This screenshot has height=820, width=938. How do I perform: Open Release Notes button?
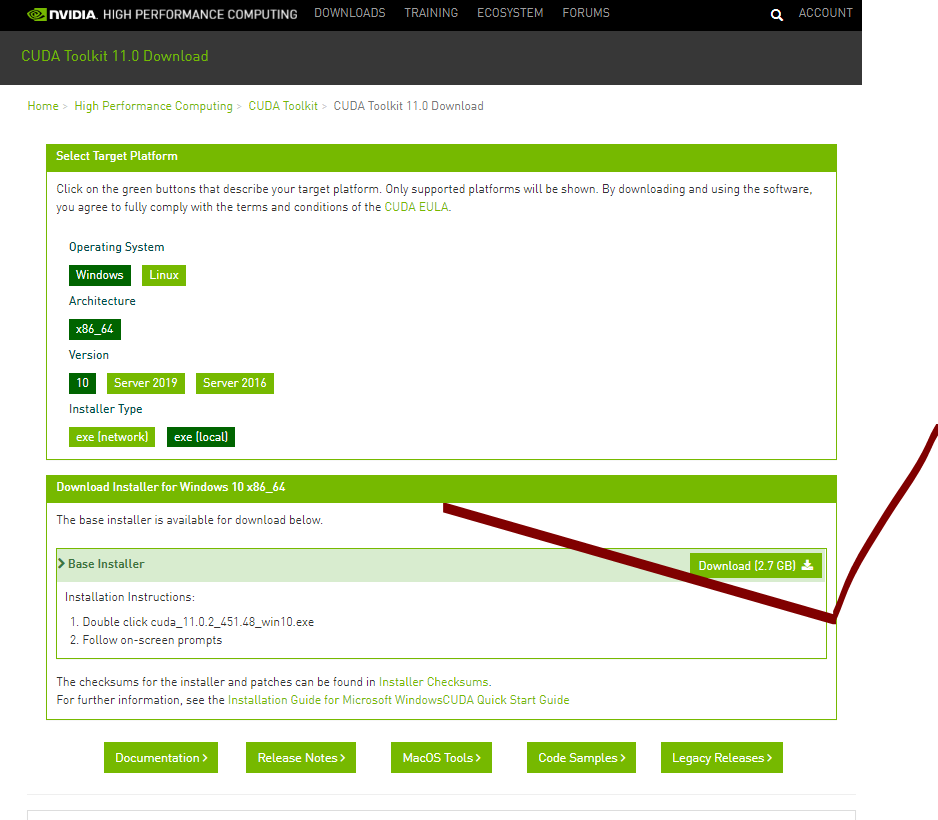click(x=301, y=758)
